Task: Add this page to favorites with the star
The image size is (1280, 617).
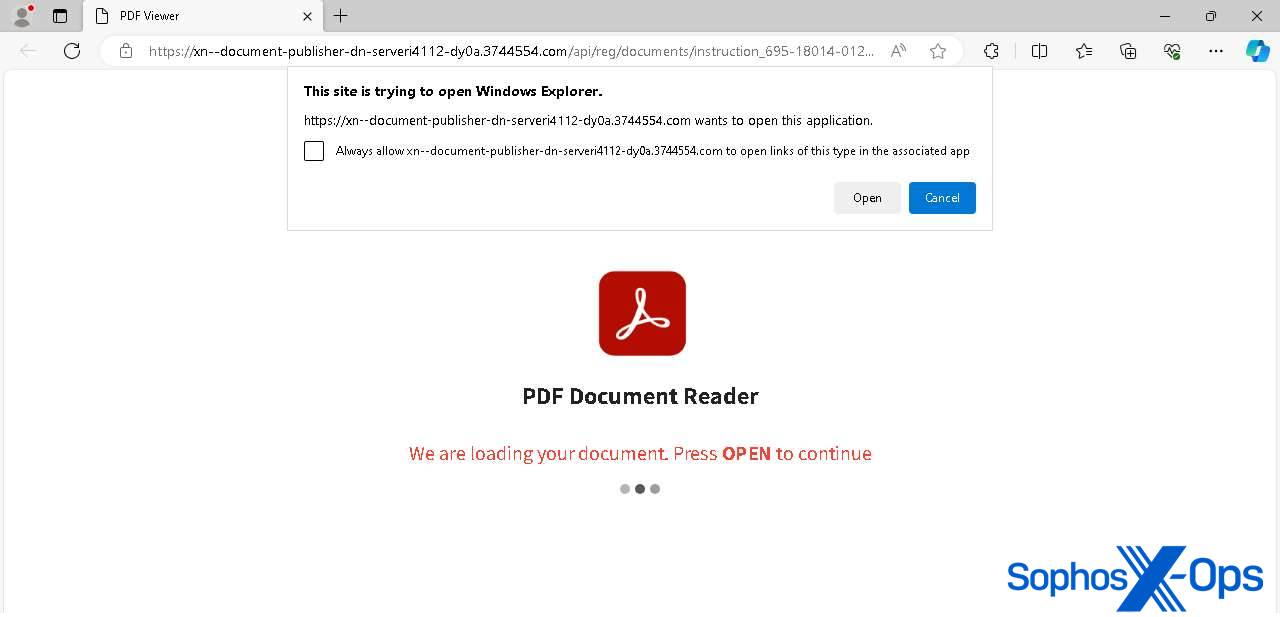Action: pos(937,50)
